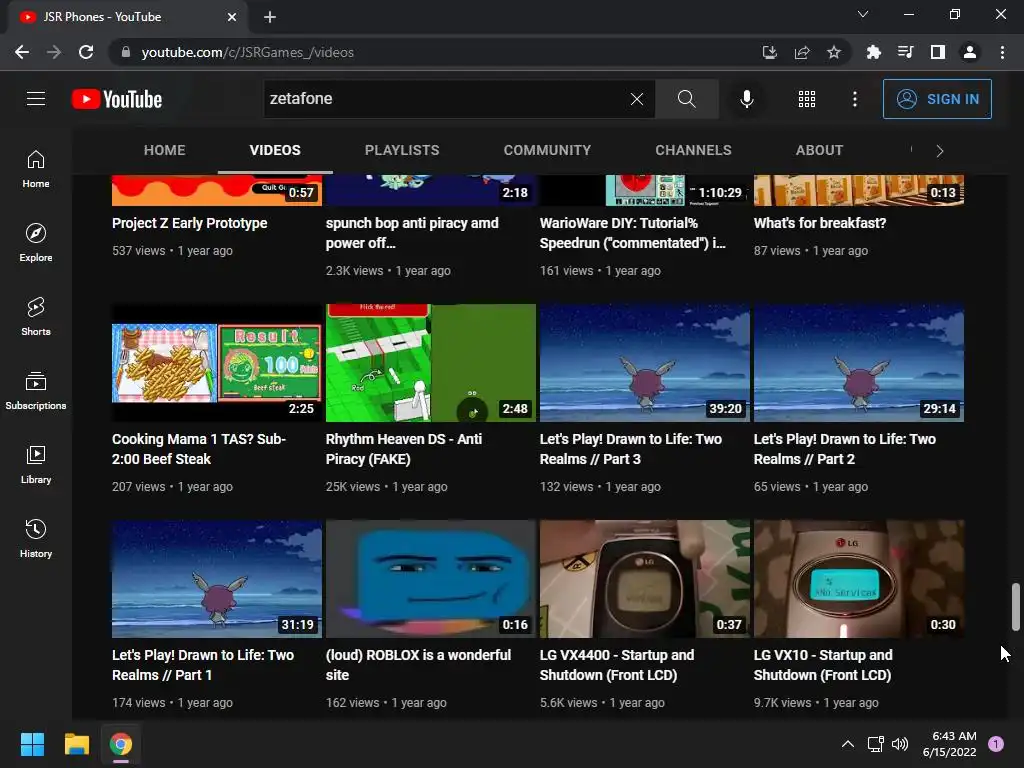This screenshot has height=768, width=1024.
Task: Open YouTube settings three-dot menu
Action: point(854,99)
